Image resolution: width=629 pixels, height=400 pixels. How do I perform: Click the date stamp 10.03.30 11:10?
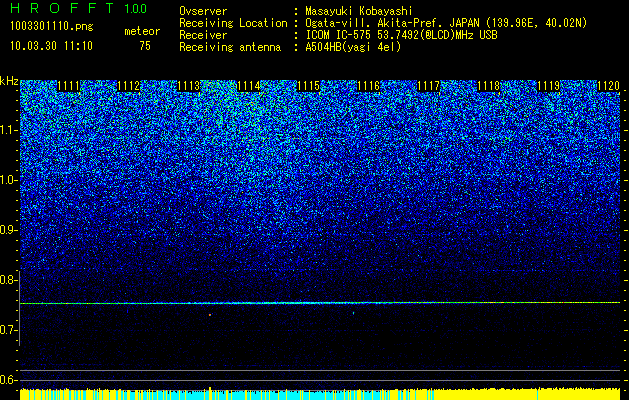tap(52, 46)
